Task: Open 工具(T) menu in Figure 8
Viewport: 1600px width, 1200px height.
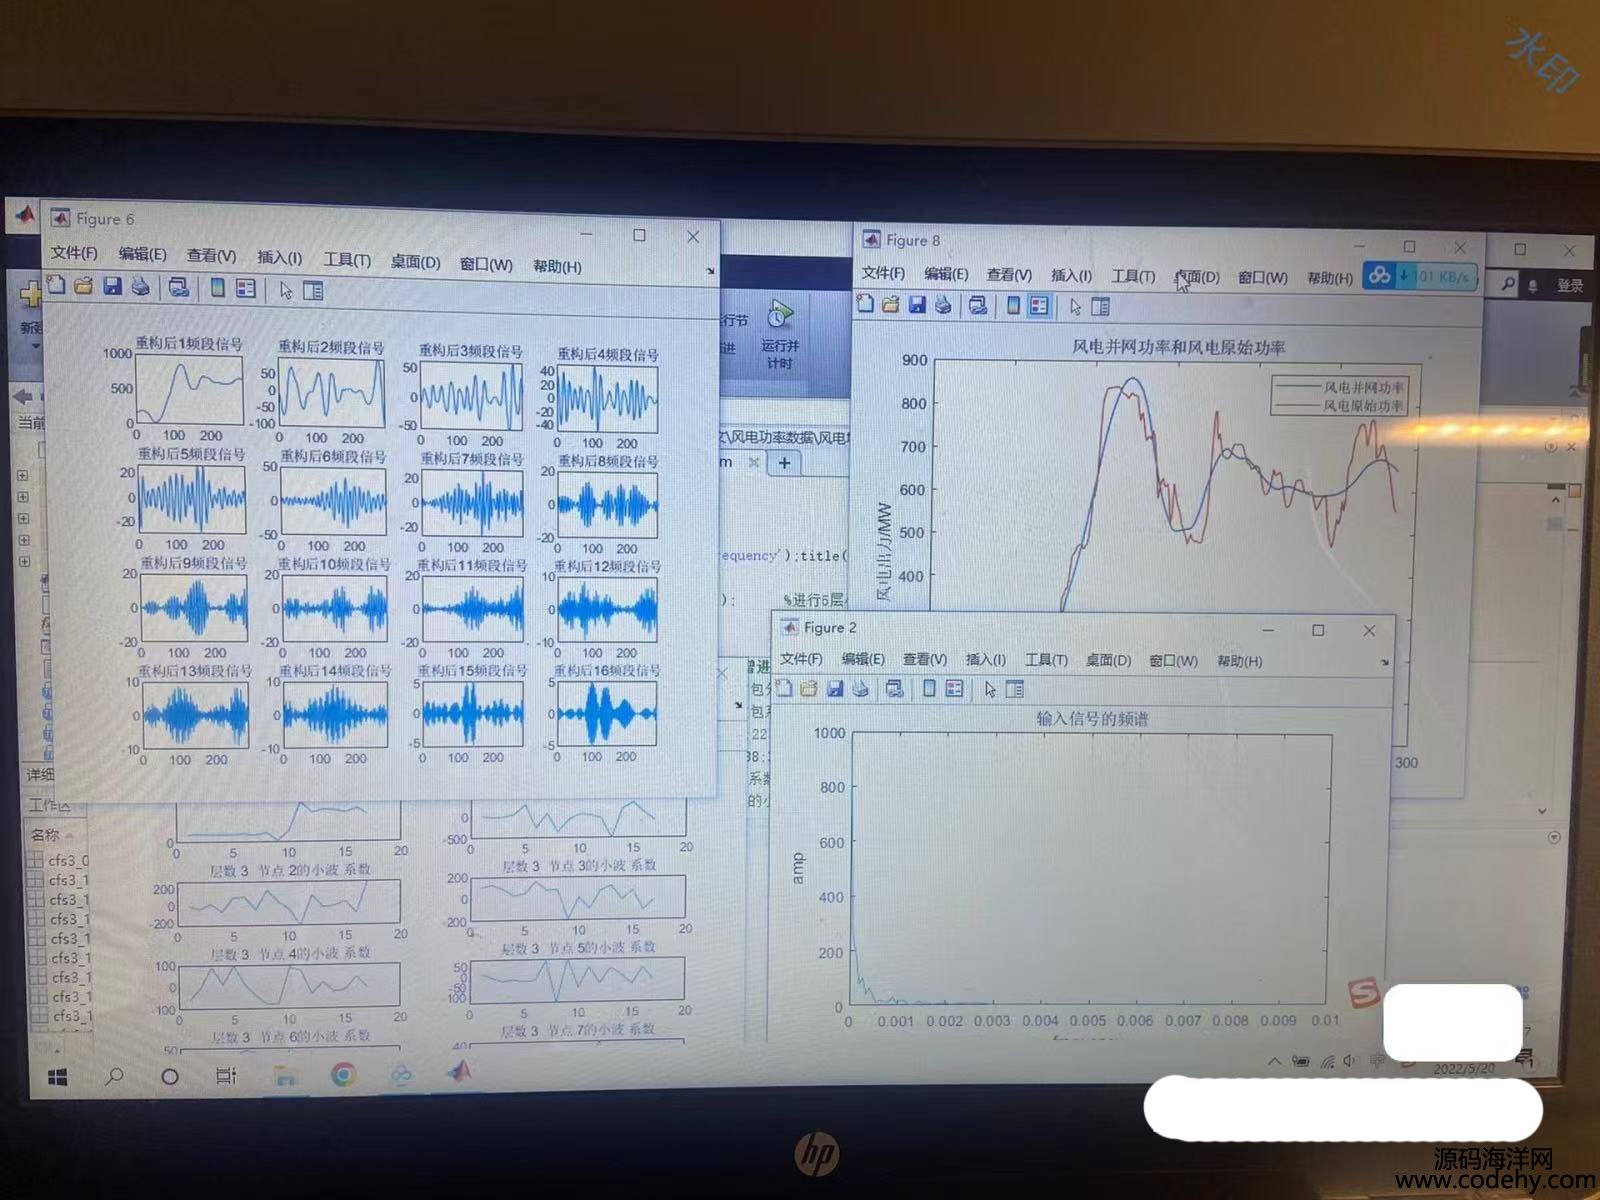Action: pos(1133,276)
